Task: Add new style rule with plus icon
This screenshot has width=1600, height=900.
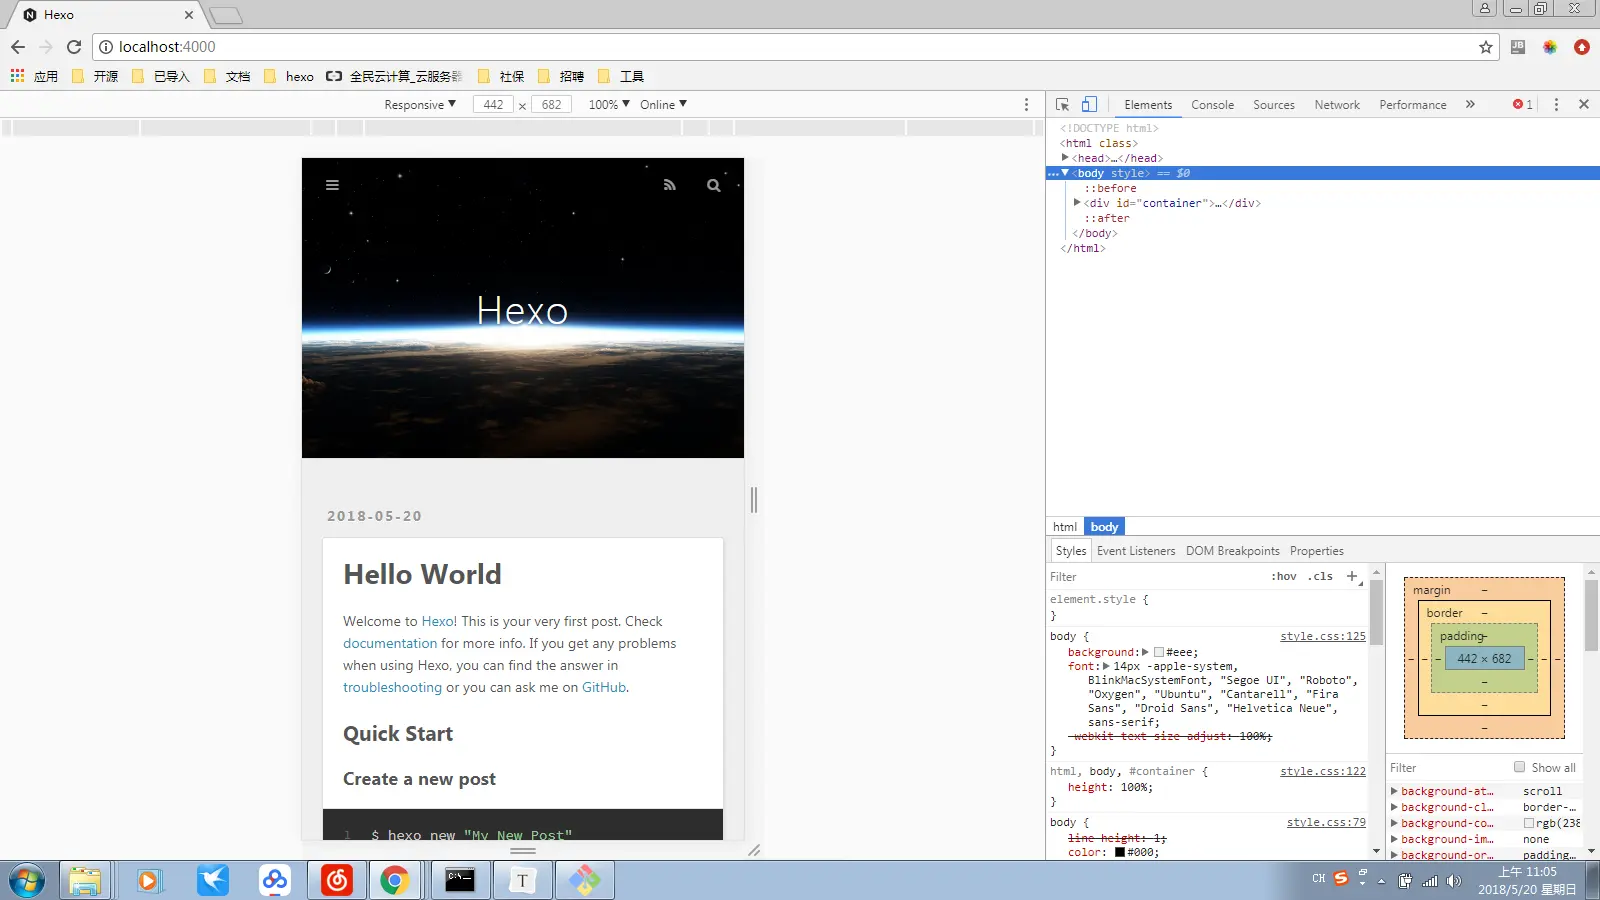Action: pyautogui.click(x=1352, y=576)
